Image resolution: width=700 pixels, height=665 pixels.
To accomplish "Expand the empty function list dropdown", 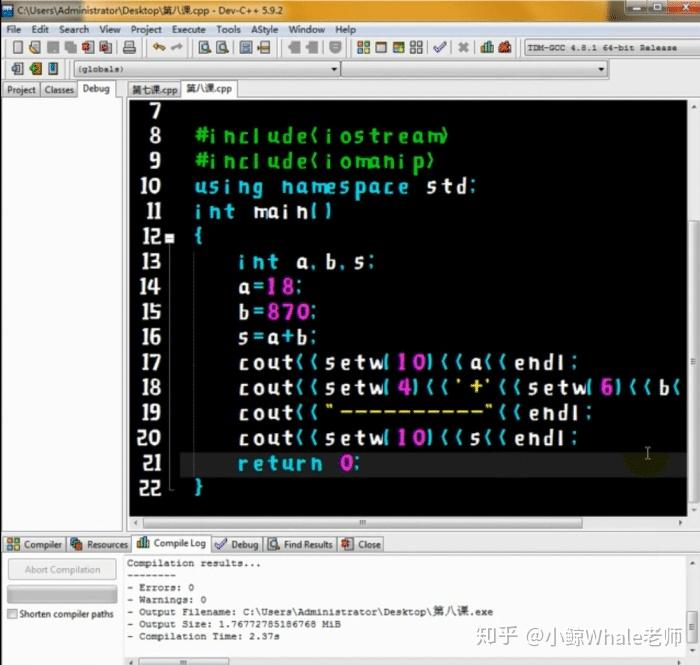I will pos(475,69).
